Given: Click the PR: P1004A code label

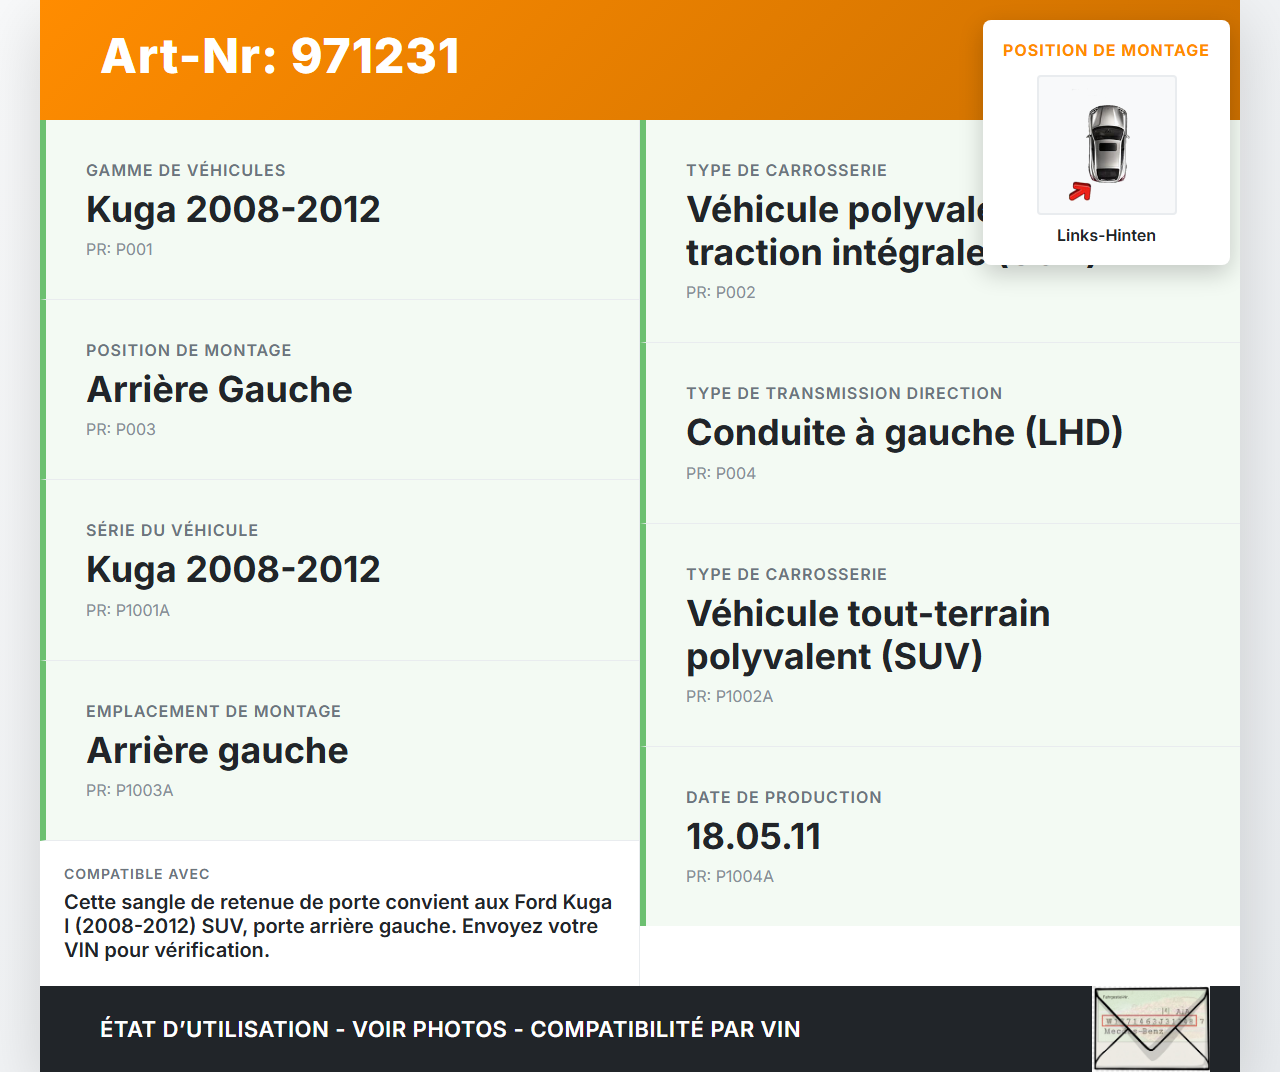Looking at the screenshot, I should pyautogui.click(x=729, y=876).
